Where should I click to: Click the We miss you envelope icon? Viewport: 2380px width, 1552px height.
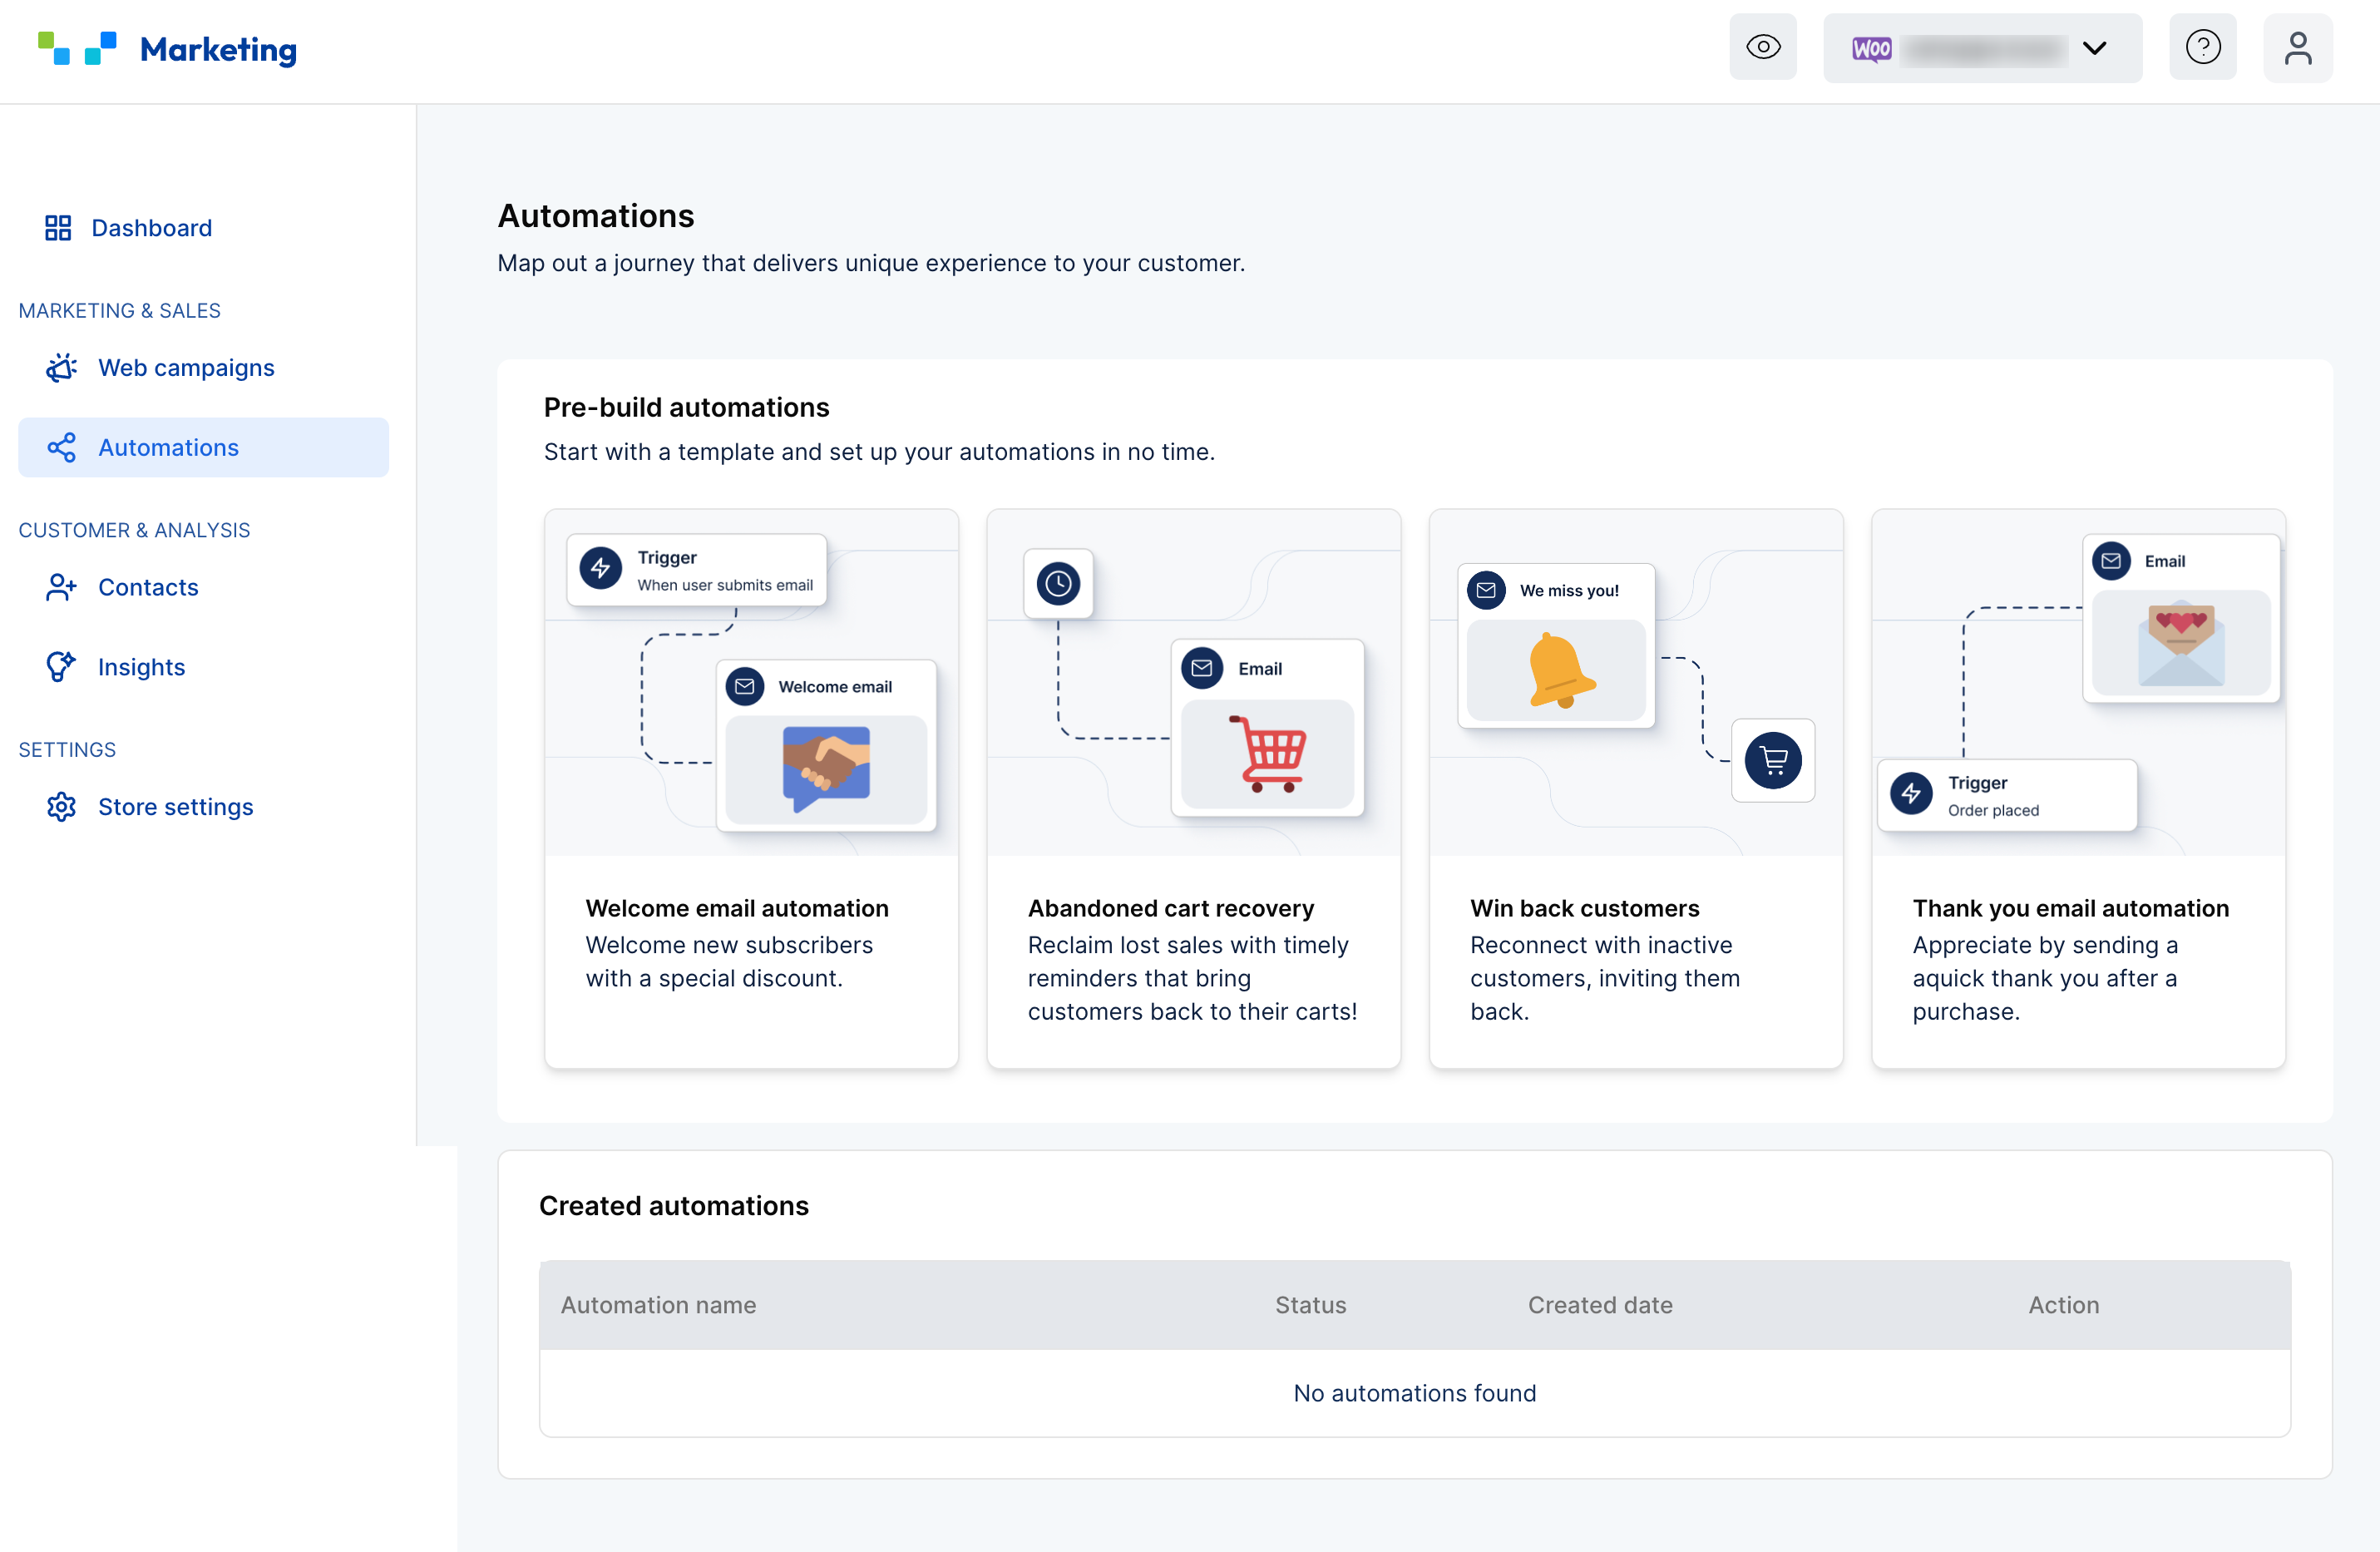pos(1487,590)
